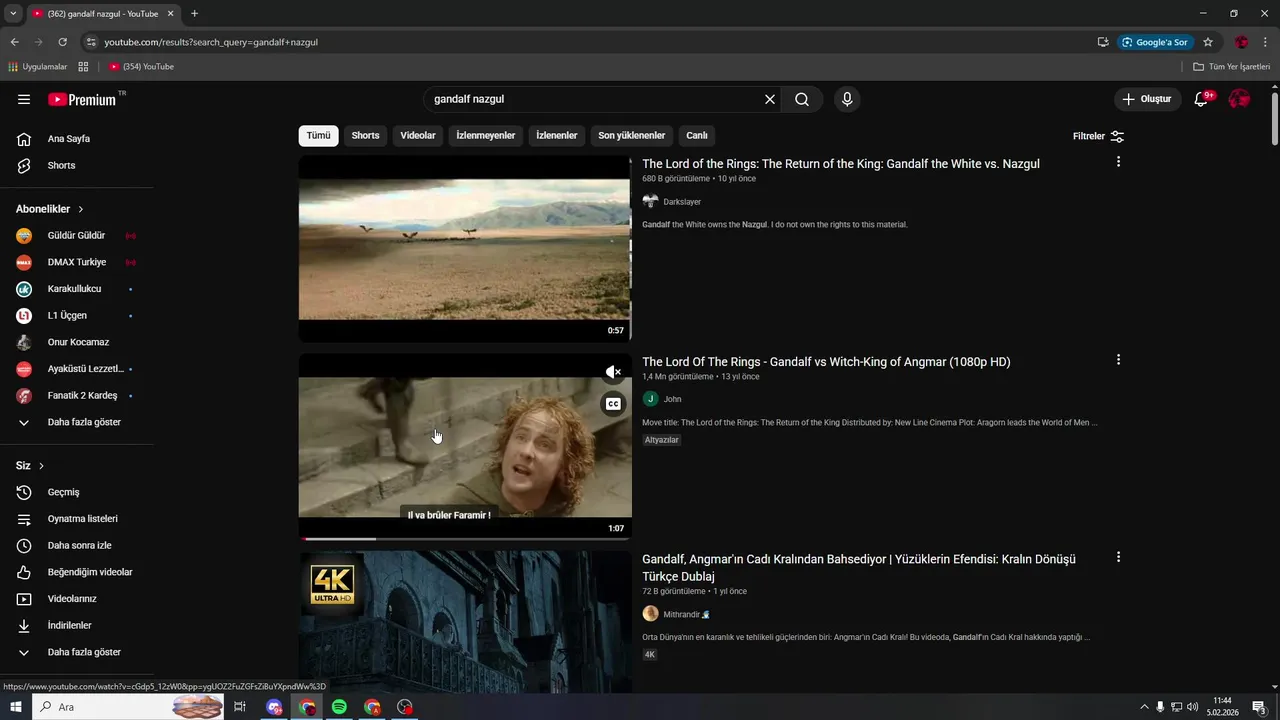The height and width of the screenshot is (720, 1280).
Task: Open the YouTube account avatar menu
Action: tap(1239, 99)
